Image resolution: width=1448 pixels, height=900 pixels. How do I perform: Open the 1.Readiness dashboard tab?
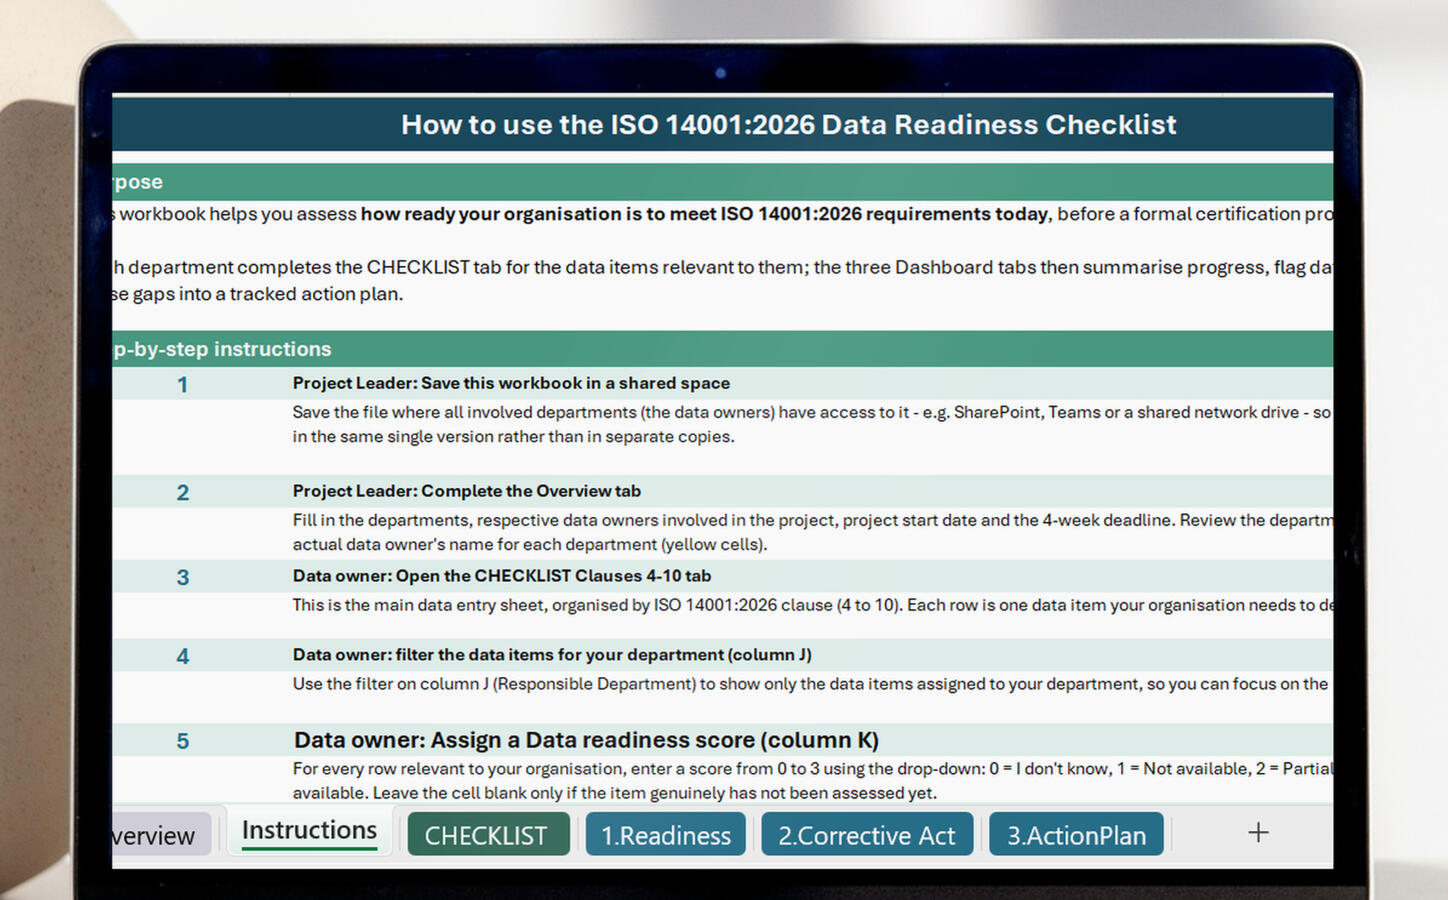[x=666, y=834]
